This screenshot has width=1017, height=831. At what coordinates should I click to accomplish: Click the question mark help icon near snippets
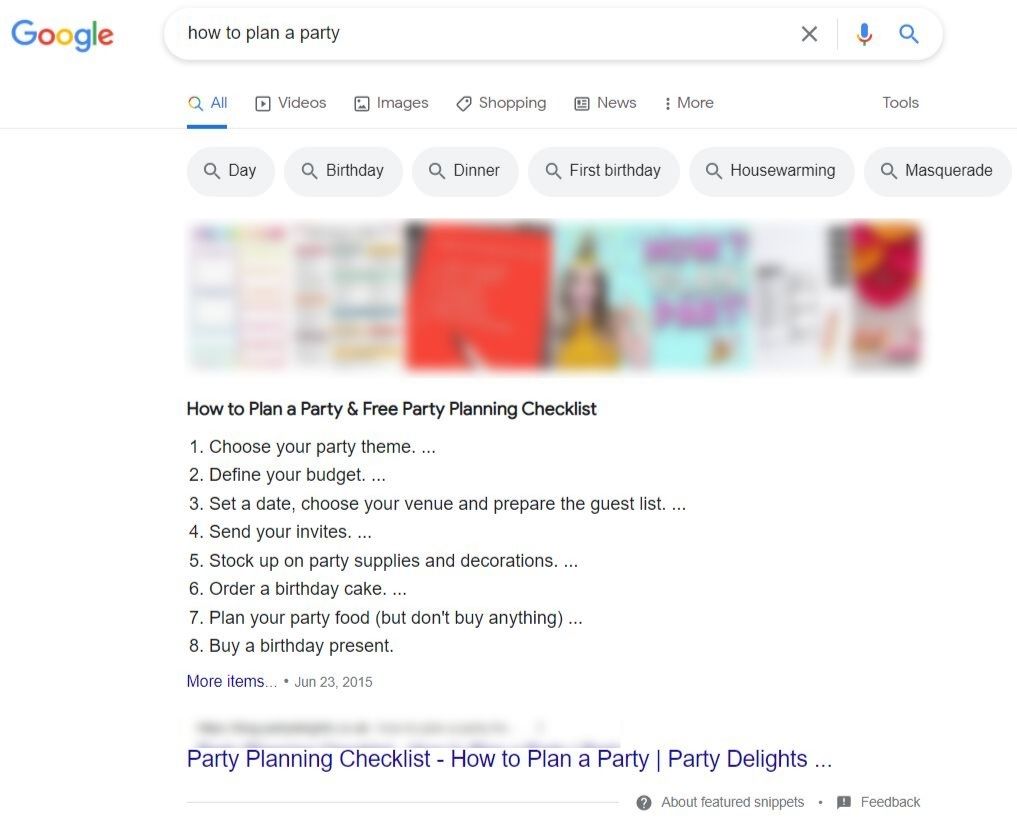pos(646,802)
